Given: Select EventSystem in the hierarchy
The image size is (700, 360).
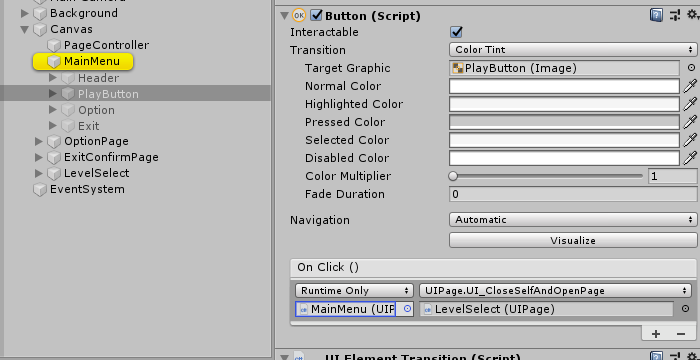Looking at the screenshot, I should click(87, 189).
